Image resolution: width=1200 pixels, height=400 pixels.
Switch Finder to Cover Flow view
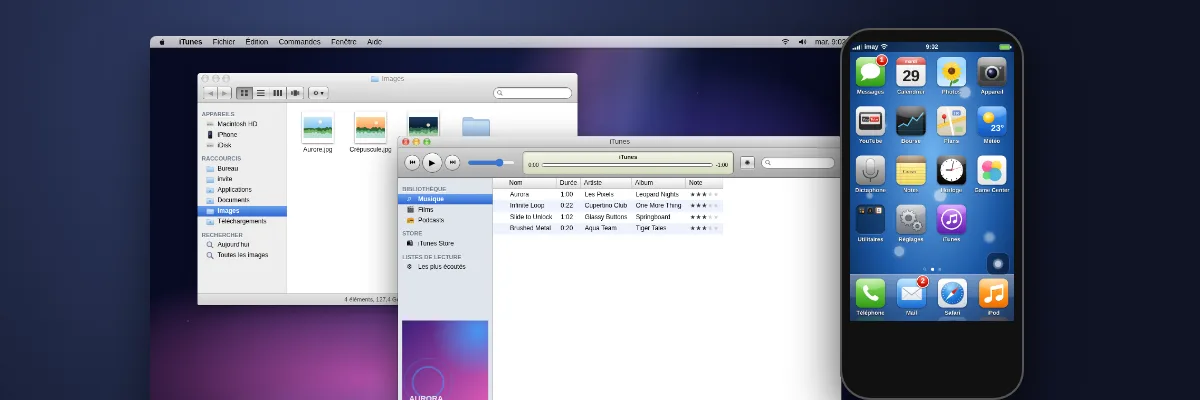click(x=295, y=93)
